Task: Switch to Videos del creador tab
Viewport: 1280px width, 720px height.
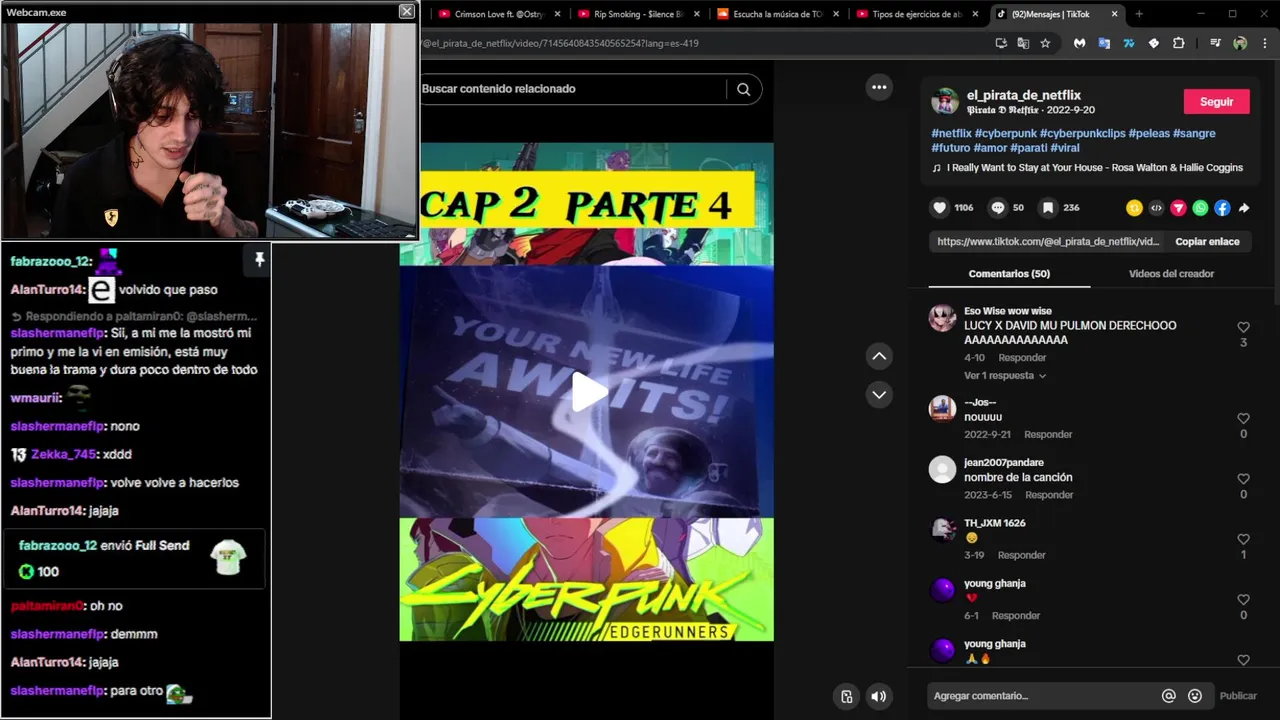Action: [x=1171, y=274]
